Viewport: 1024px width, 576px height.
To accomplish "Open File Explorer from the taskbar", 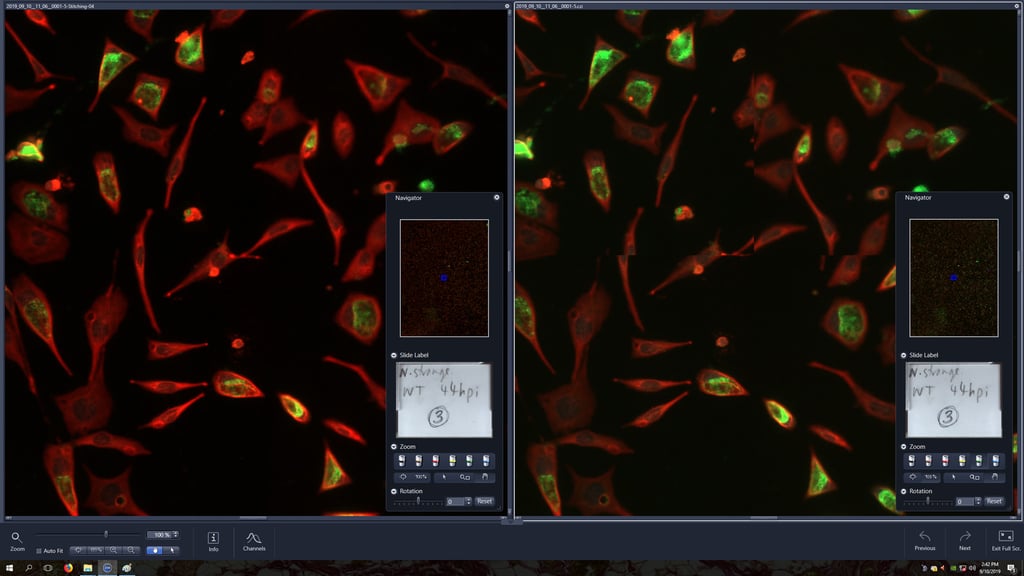I will click(x=88, y=568).
